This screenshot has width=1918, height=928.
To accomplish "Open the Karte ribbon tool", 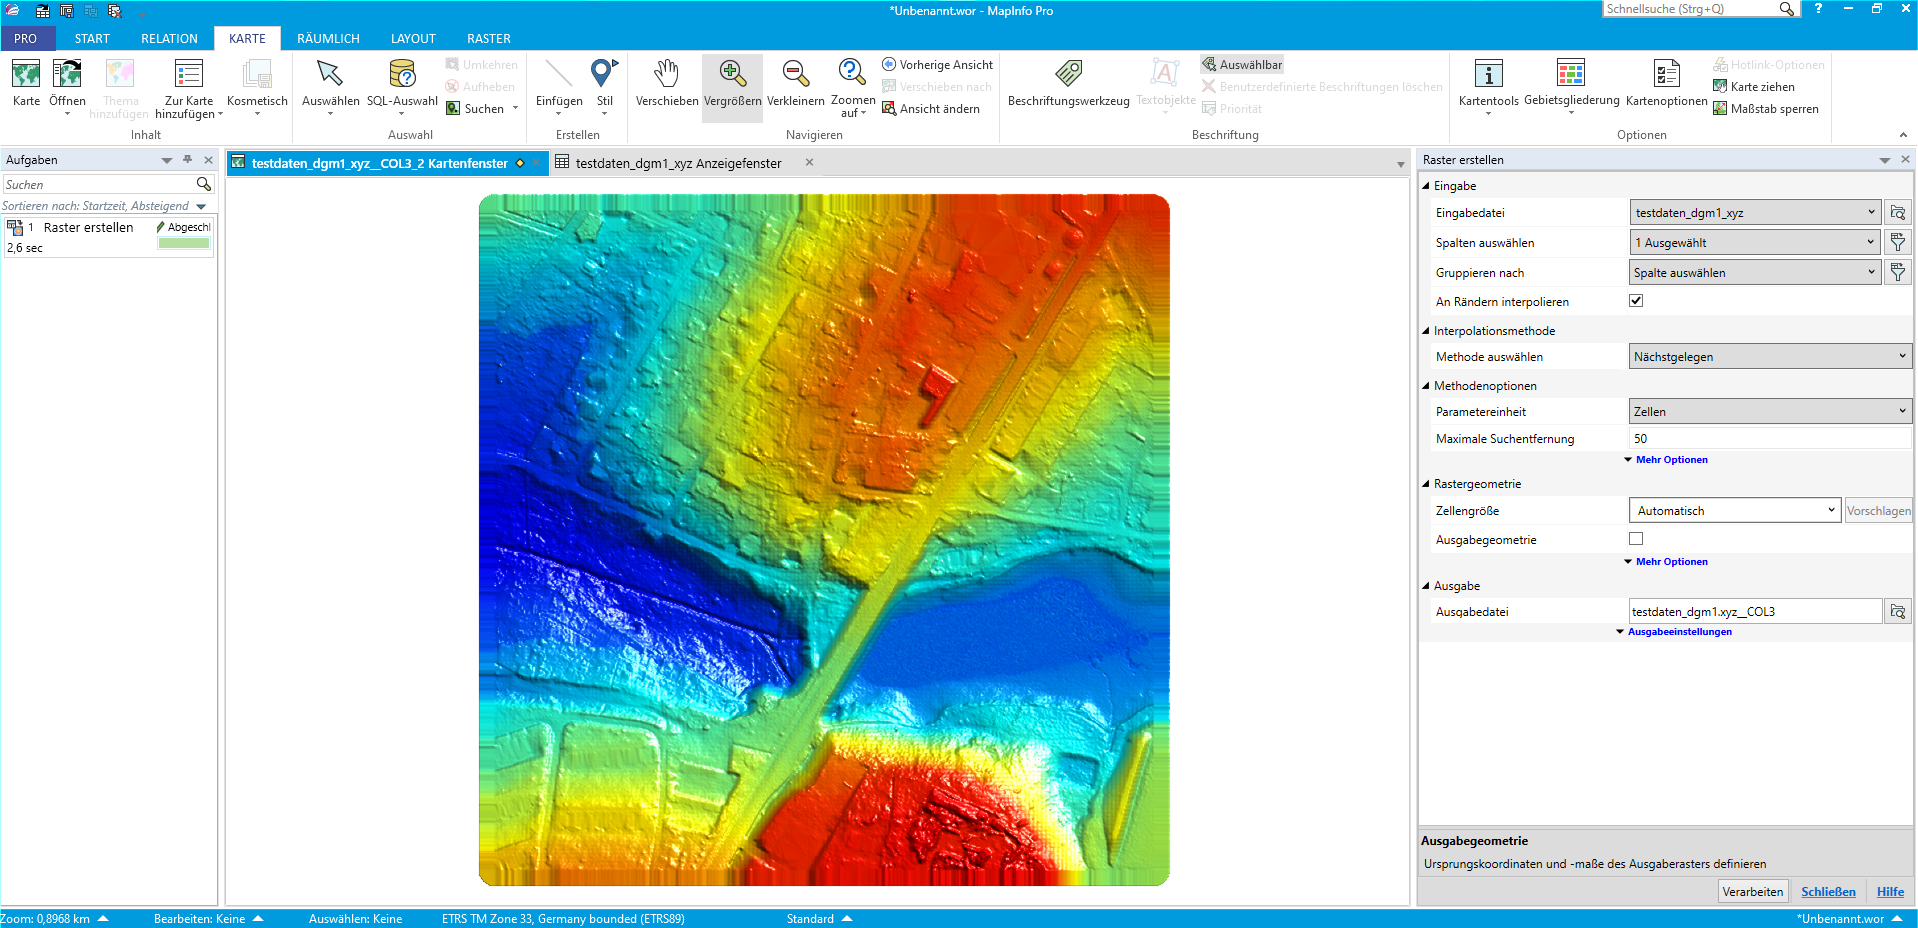I will point(26,83).
